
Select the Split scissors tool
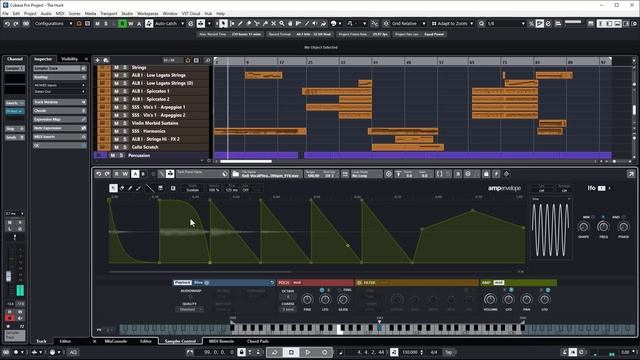click(x=257, y=24)
